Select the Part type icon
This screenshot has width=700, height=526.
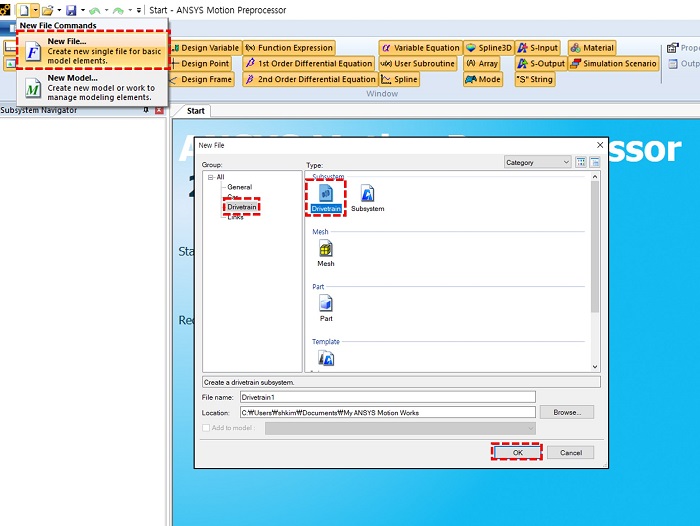coord(326,309)
